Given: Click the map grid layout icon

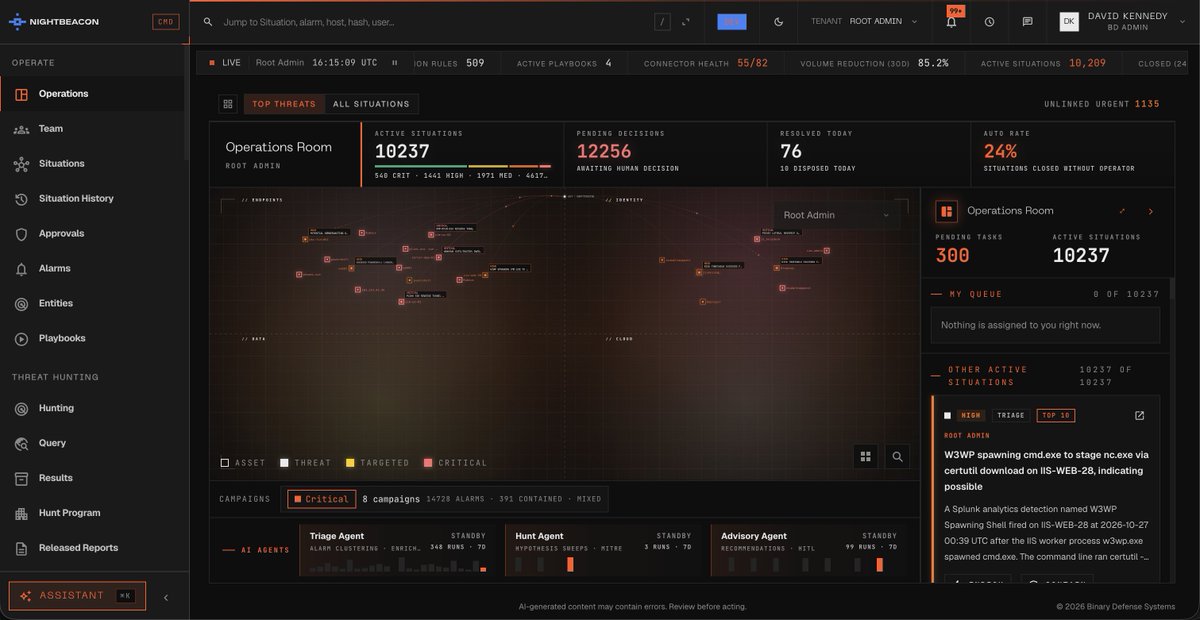Looking at the screenshot, I should click(866, 456).
